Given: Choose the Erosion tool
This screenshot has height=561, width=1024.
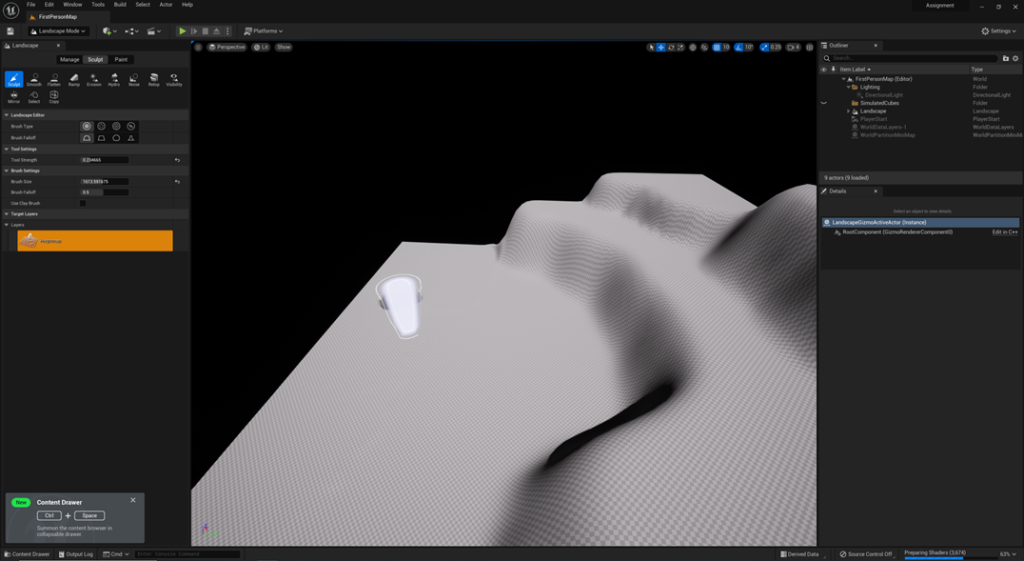Looking at the screenshot, I should (x=94, y=79).
